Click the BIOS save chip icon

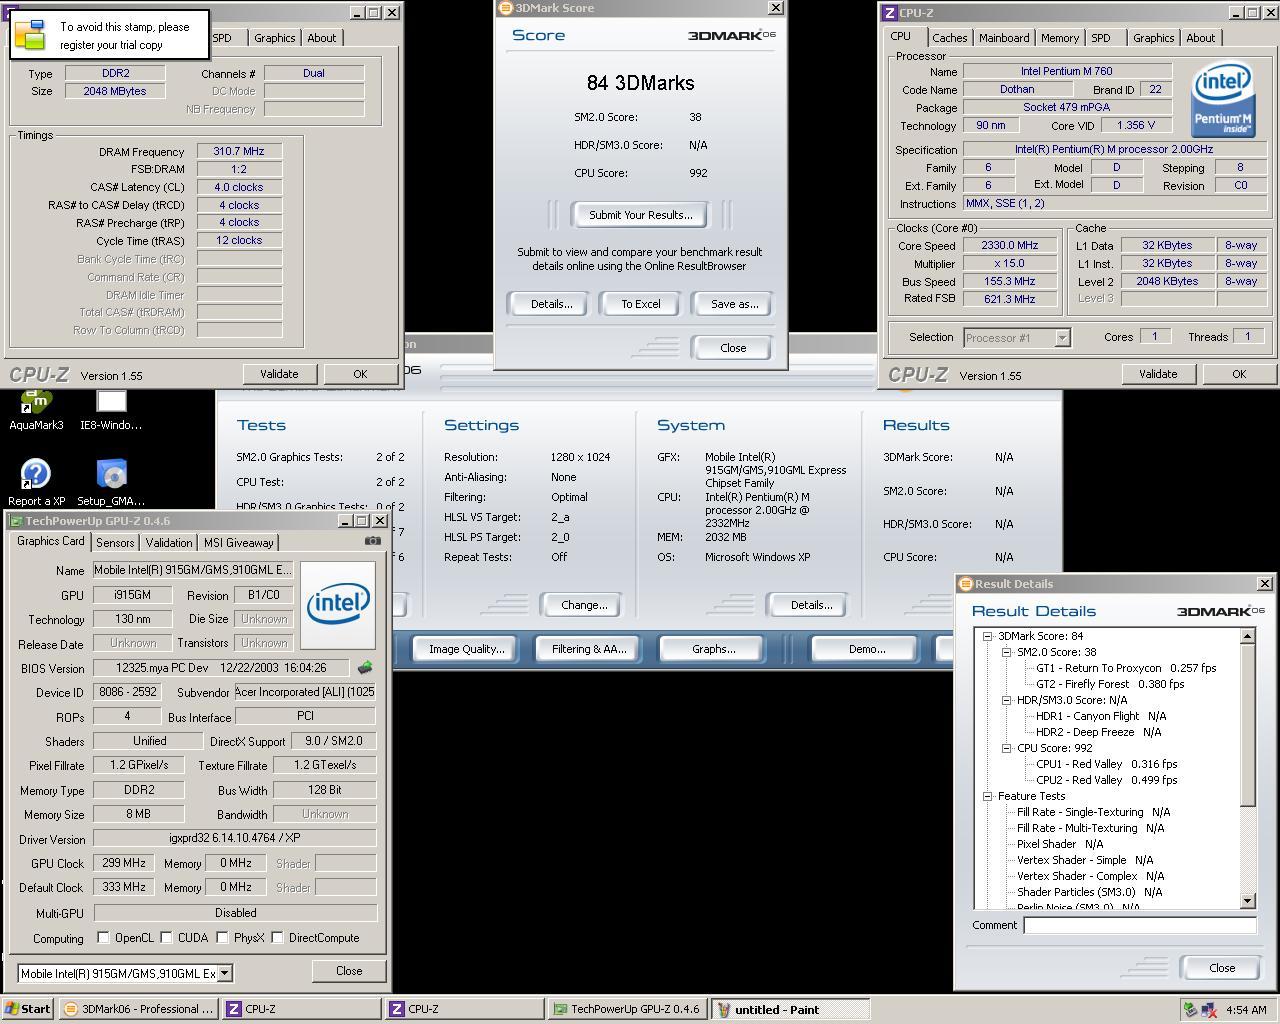[365, 668]
